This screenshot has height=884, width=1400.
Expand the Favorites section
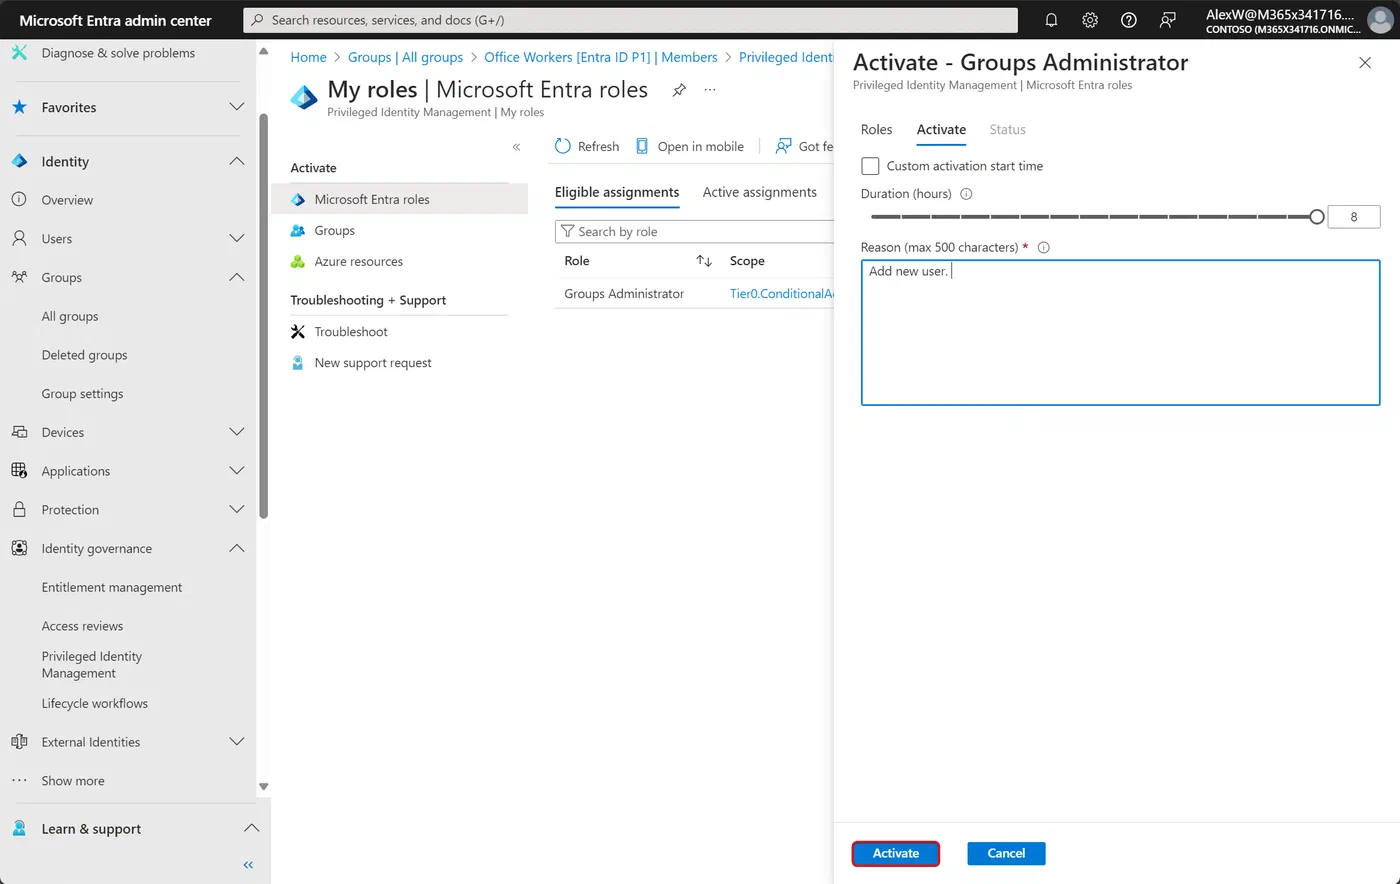pos(237,107)
